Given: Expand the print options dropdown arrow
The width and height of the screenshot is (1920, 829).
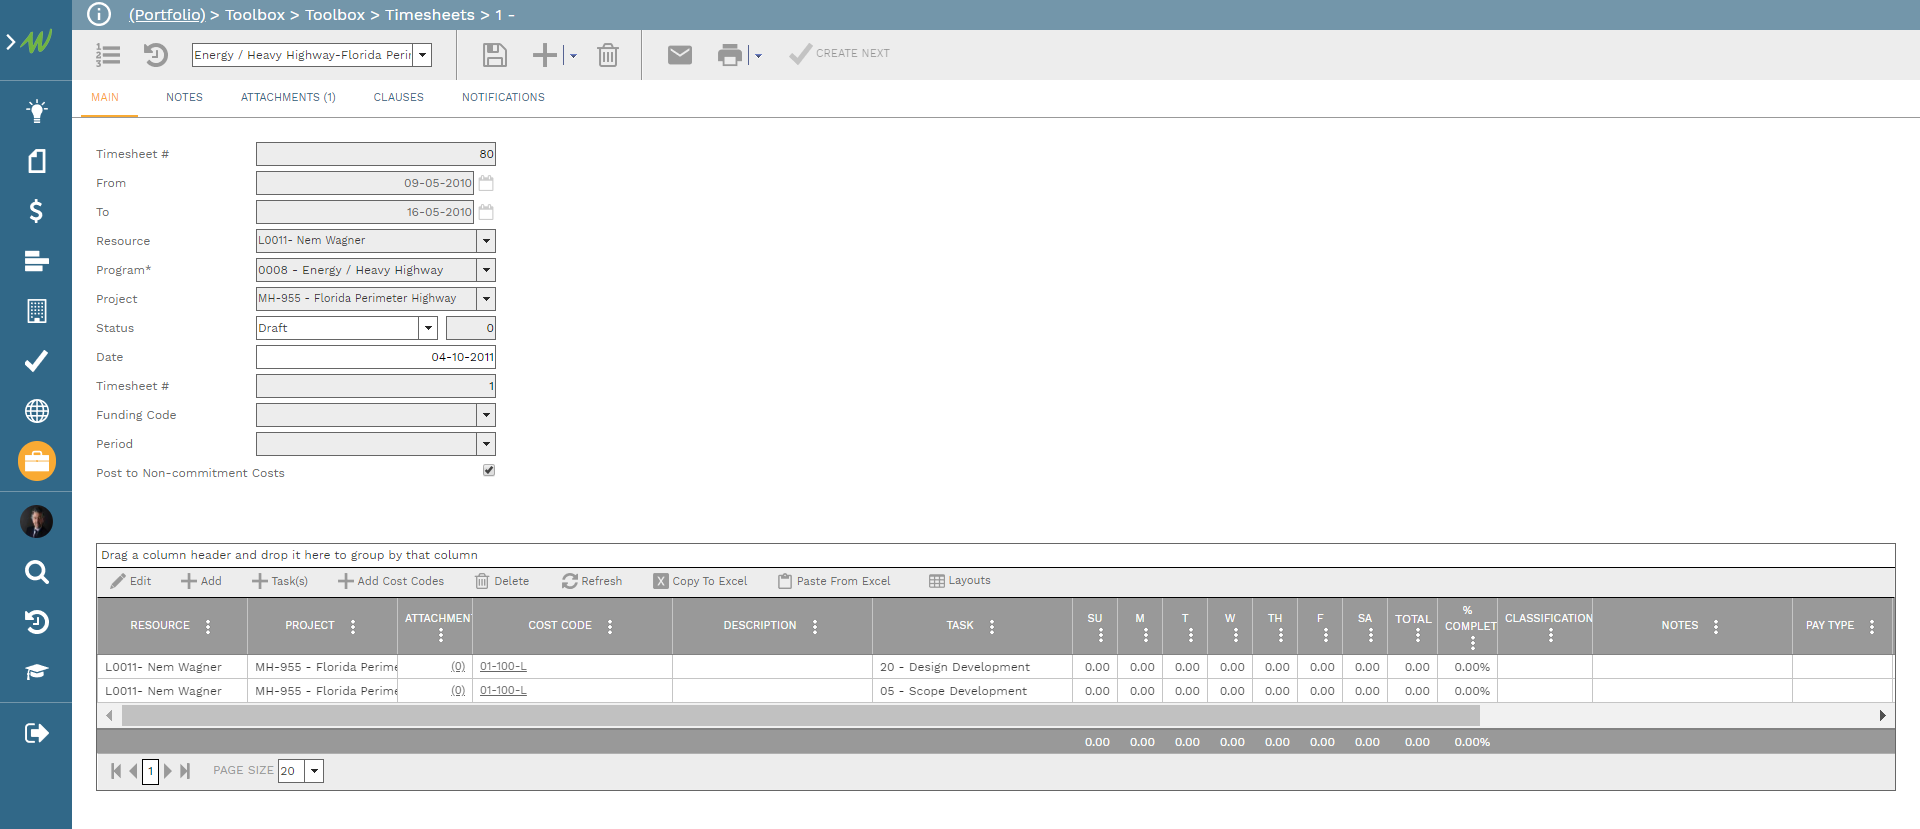Looking at the screenshot, I should pyautogui.click(x=758, y=56).
